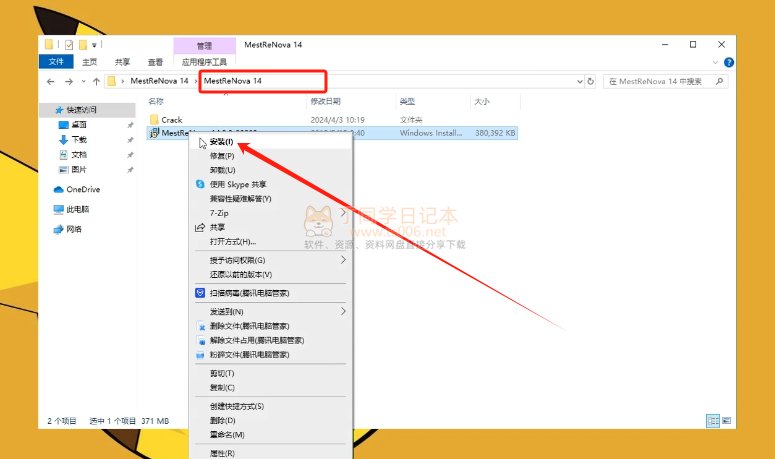Screen dimensions: 775x459
Task: Click the quick access Properties checkmark icon
Action: pos(69,45)
